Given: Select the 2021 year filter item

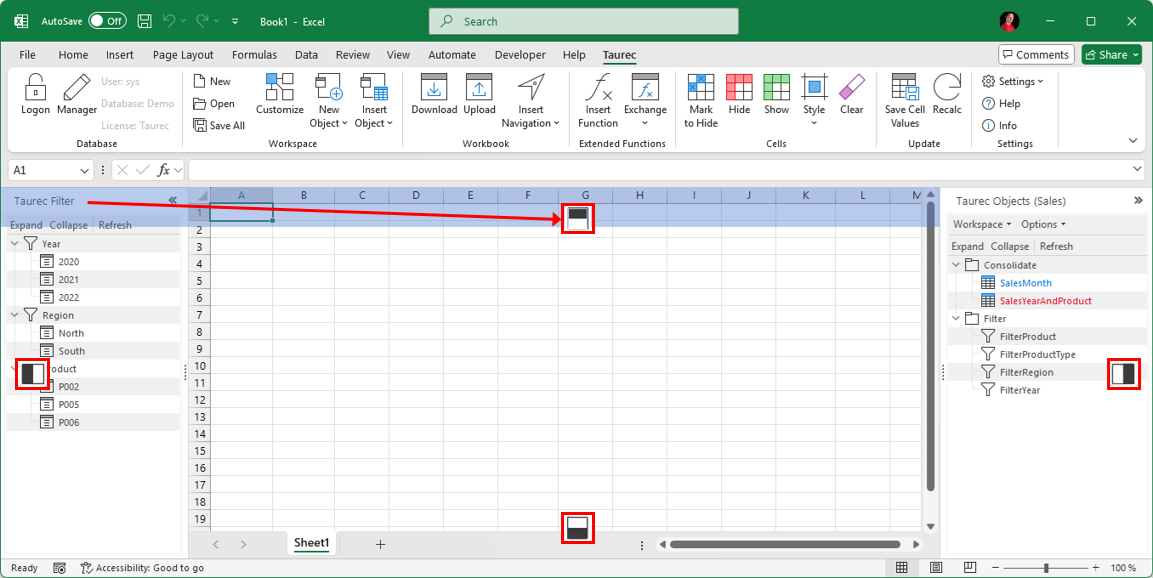Looking at the screenshot, I should [x=68, y=279].
